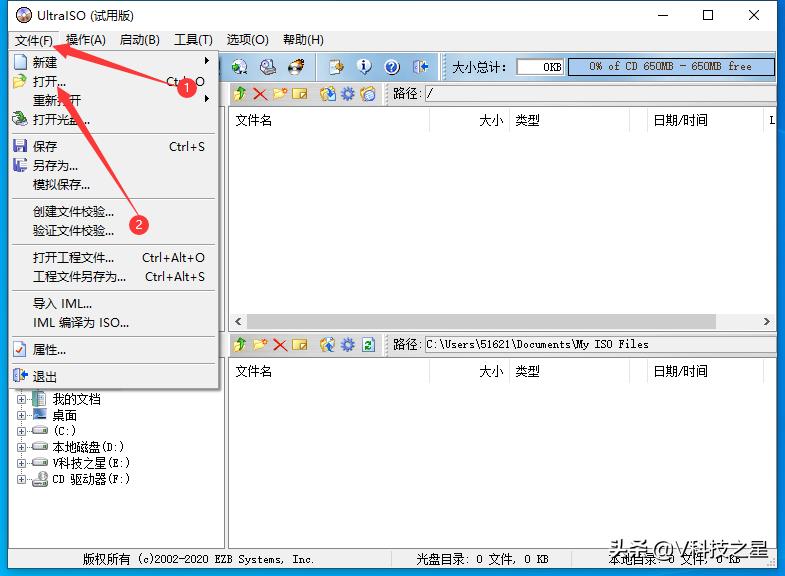Click the Burn CD image flame-disc icon

point(296,67)
